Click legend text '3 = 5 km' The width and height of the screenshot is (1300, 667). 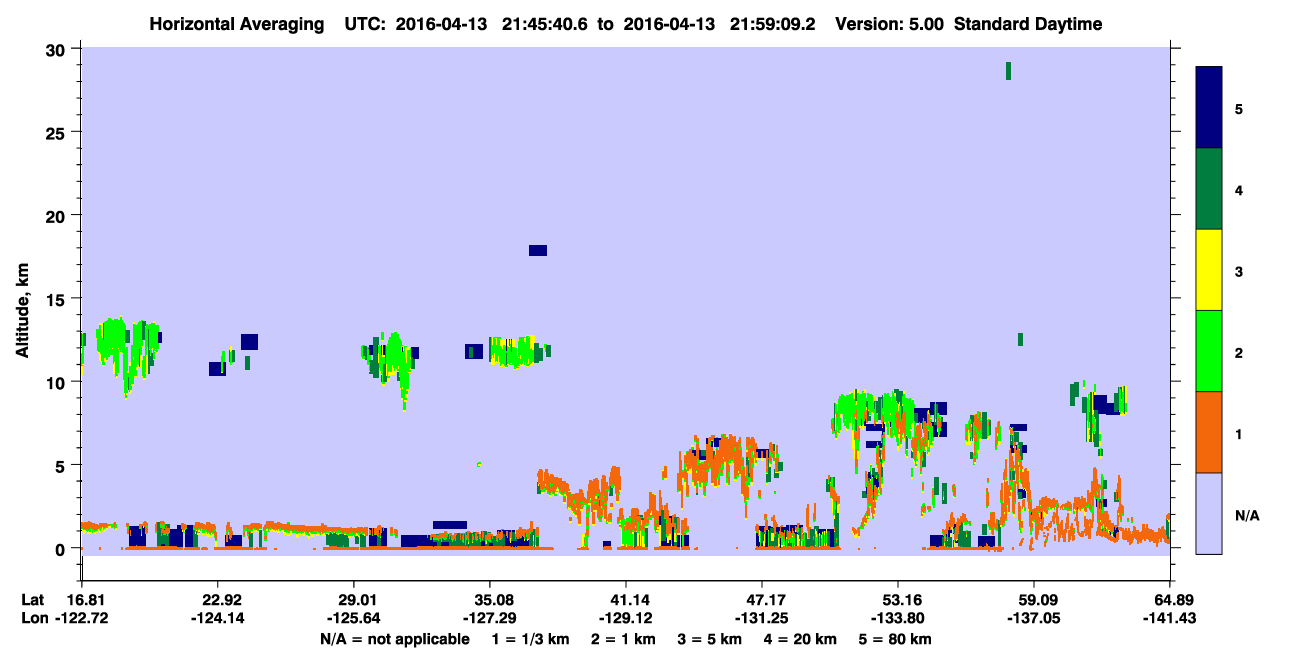pyautogui.click(x=710, y=639)
